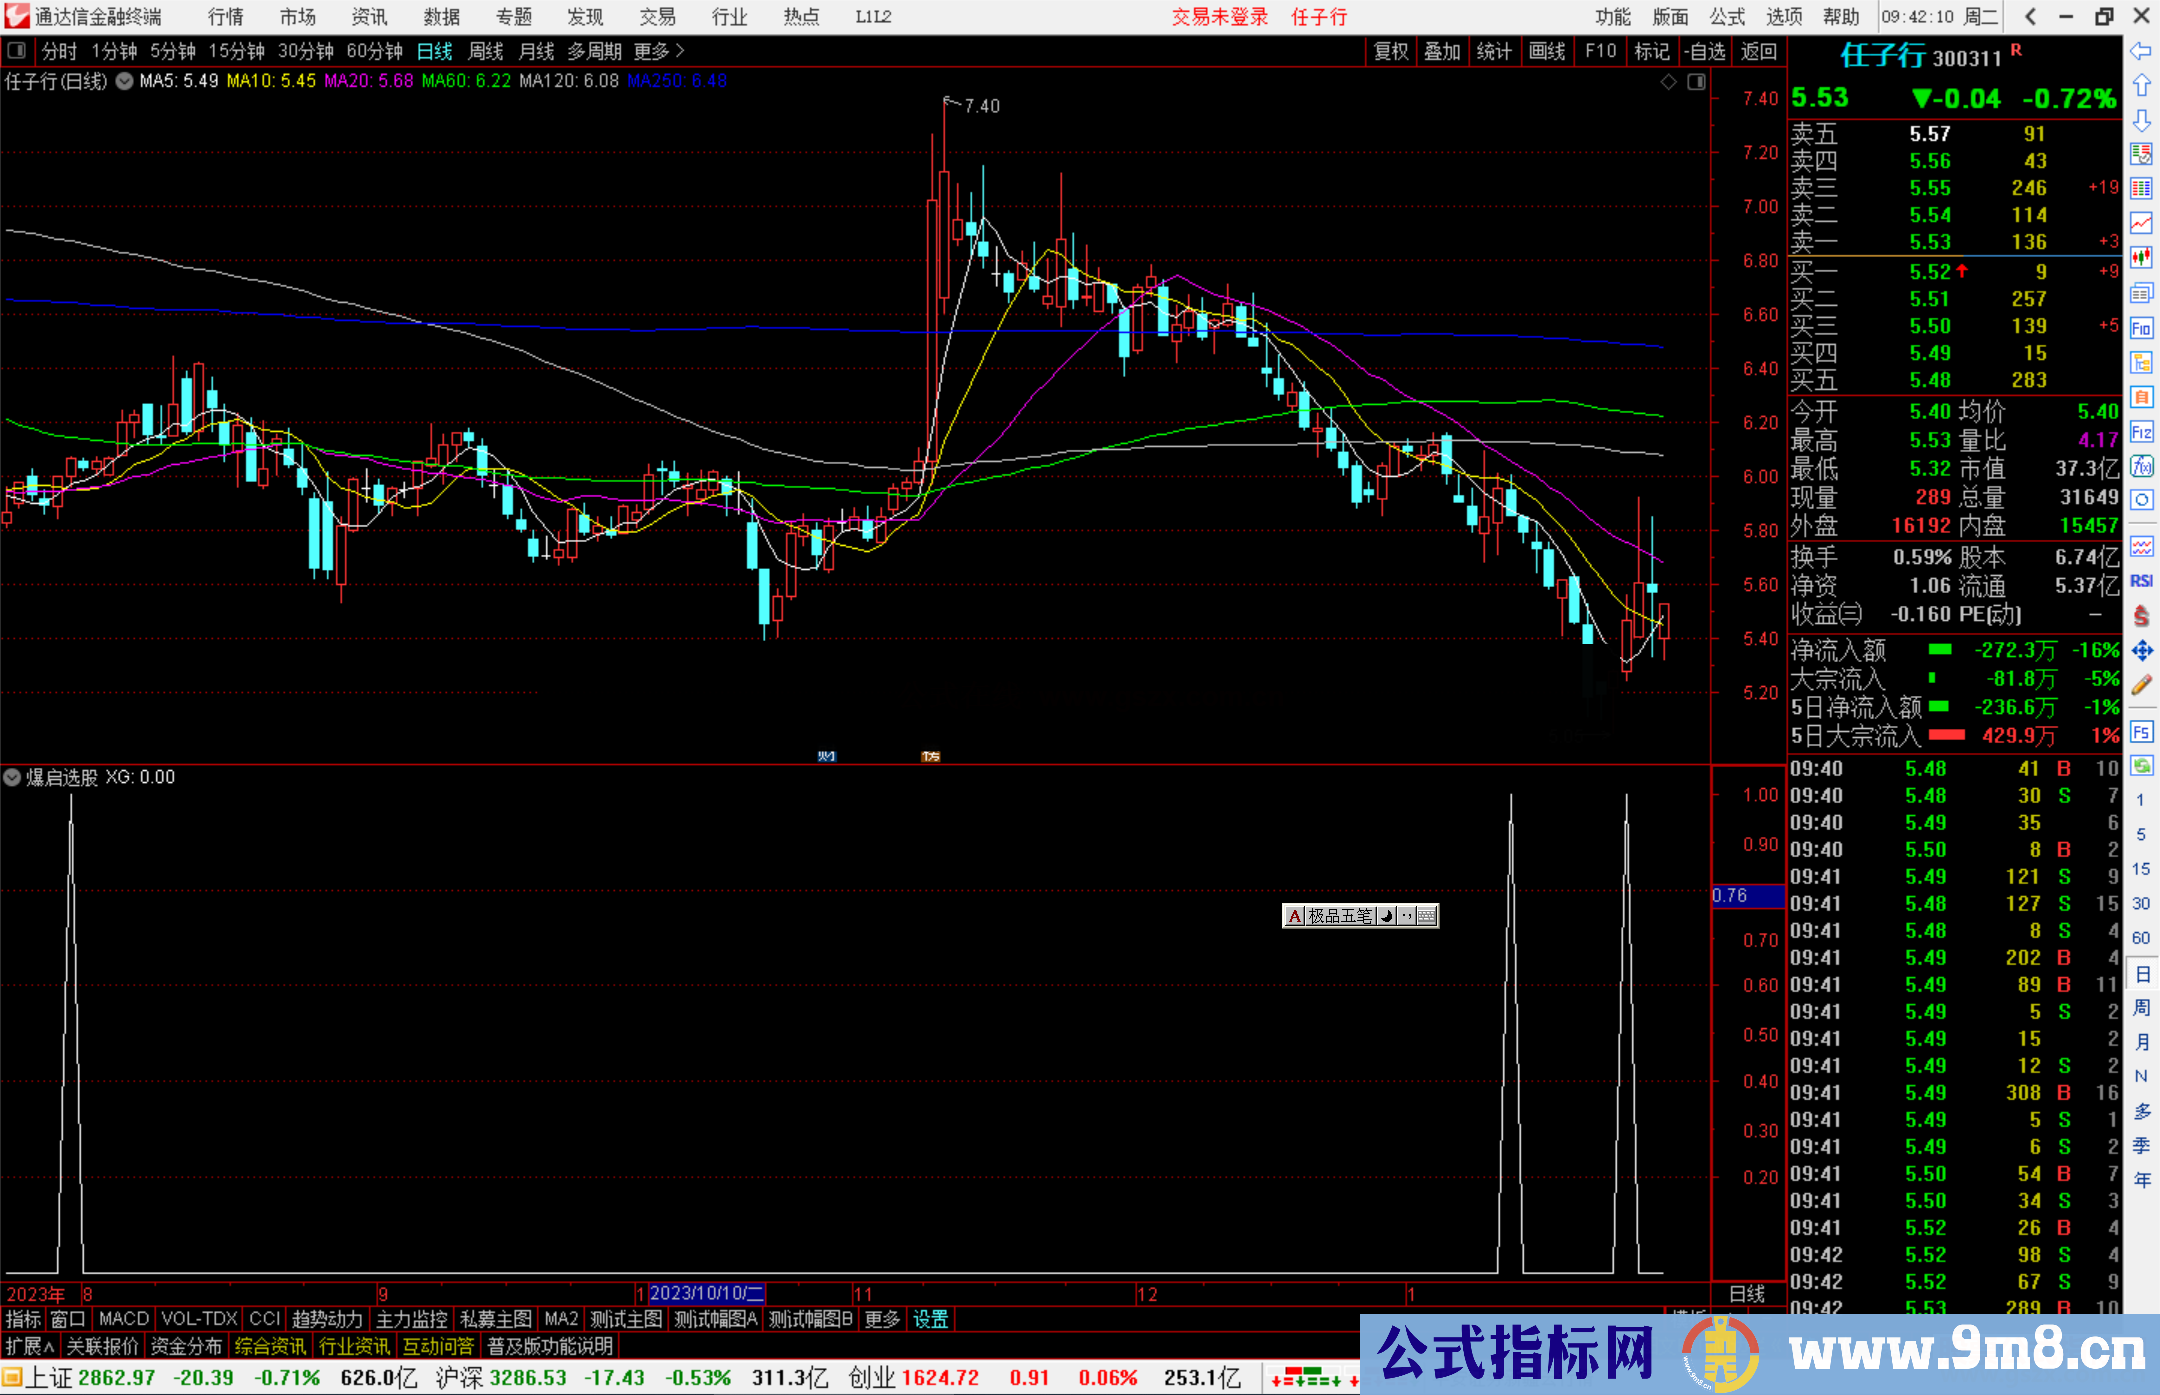
Task: Click the 复权 button
Action: (x=1391, y=51)
